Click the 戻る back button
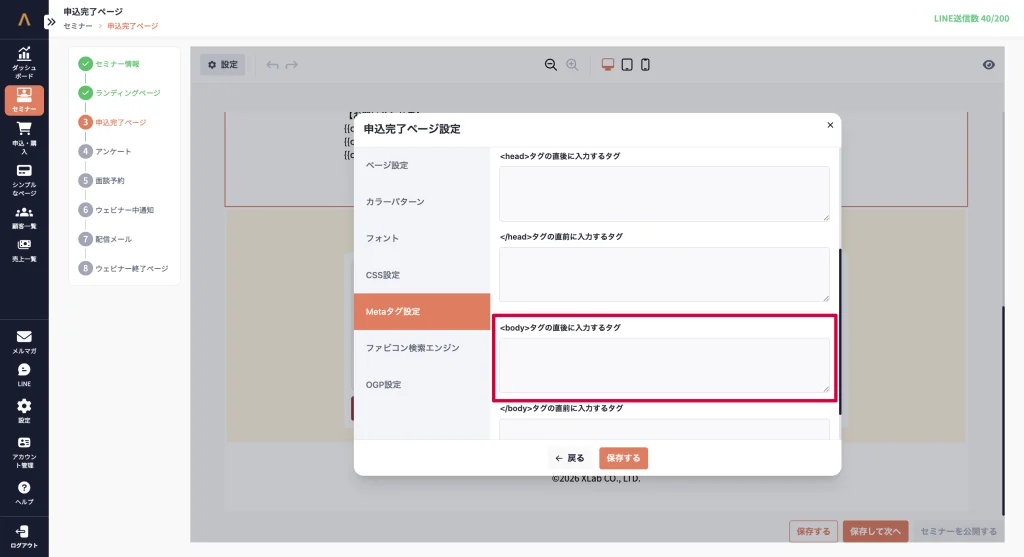1024x557 pixels. point(570,458)
